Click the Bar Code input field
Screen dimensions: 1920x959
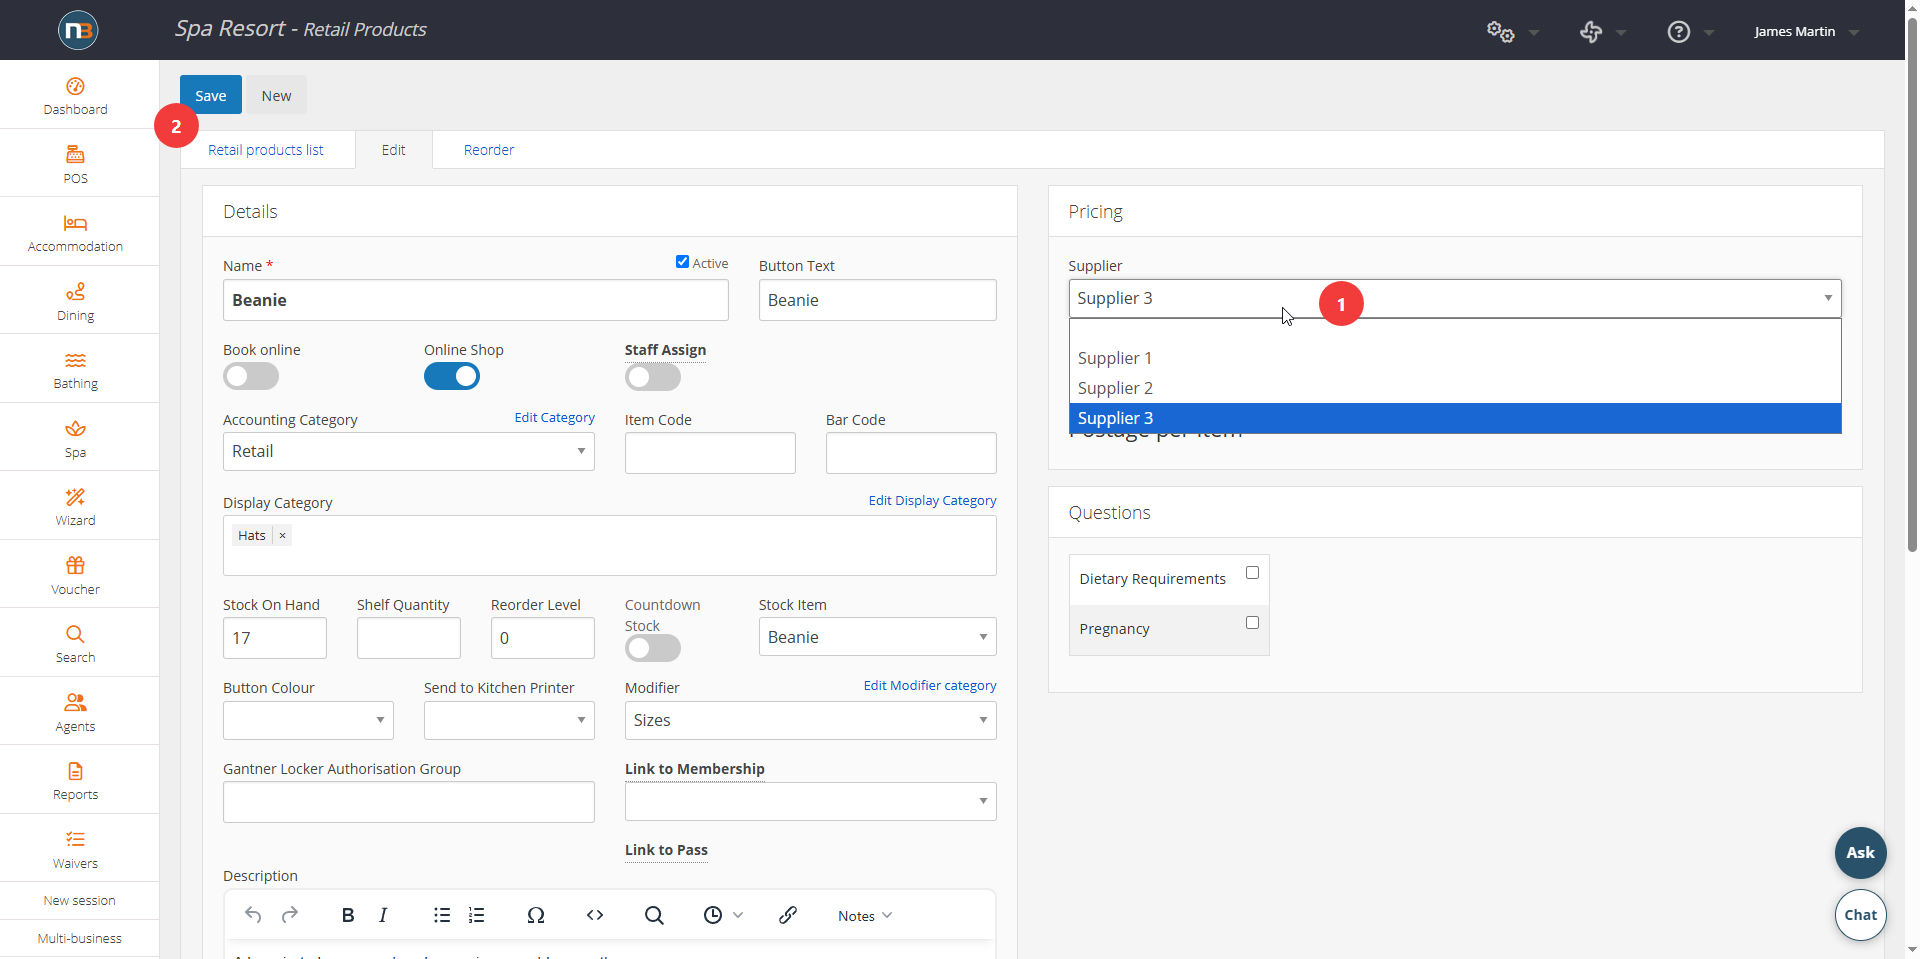point(911,453)
